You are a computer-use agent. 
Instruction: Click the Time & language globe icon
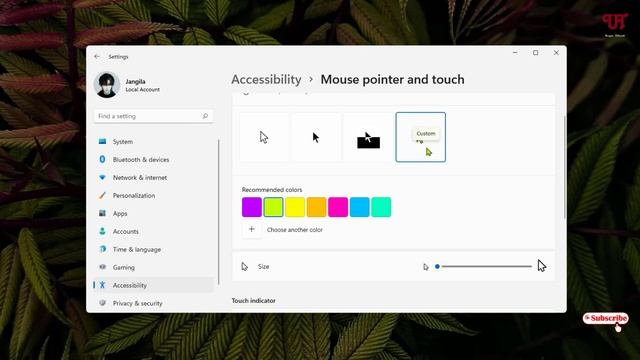pos(102,249)
